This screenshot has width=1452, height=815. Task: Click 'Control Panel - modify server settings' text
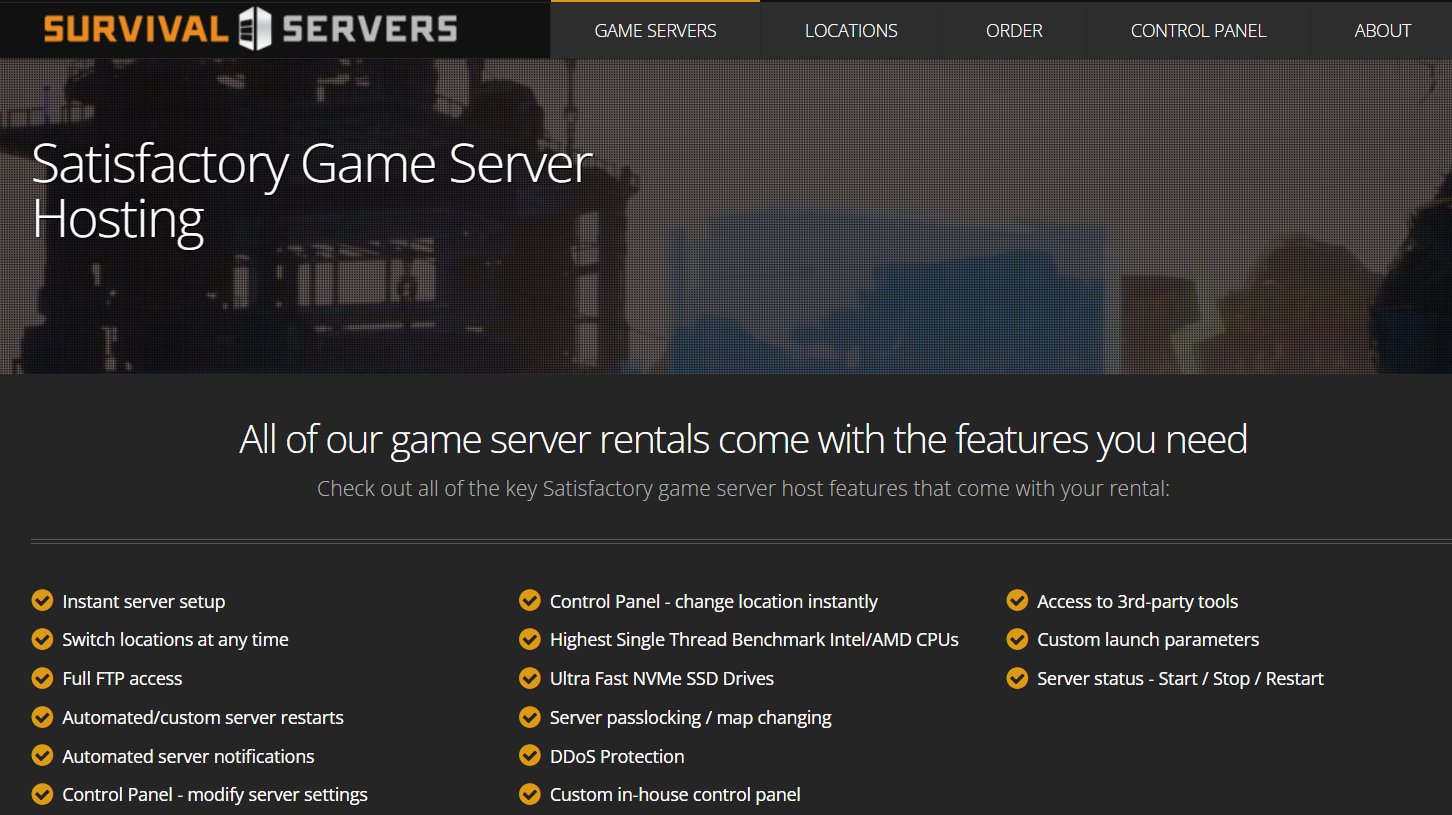click(215, 795)
